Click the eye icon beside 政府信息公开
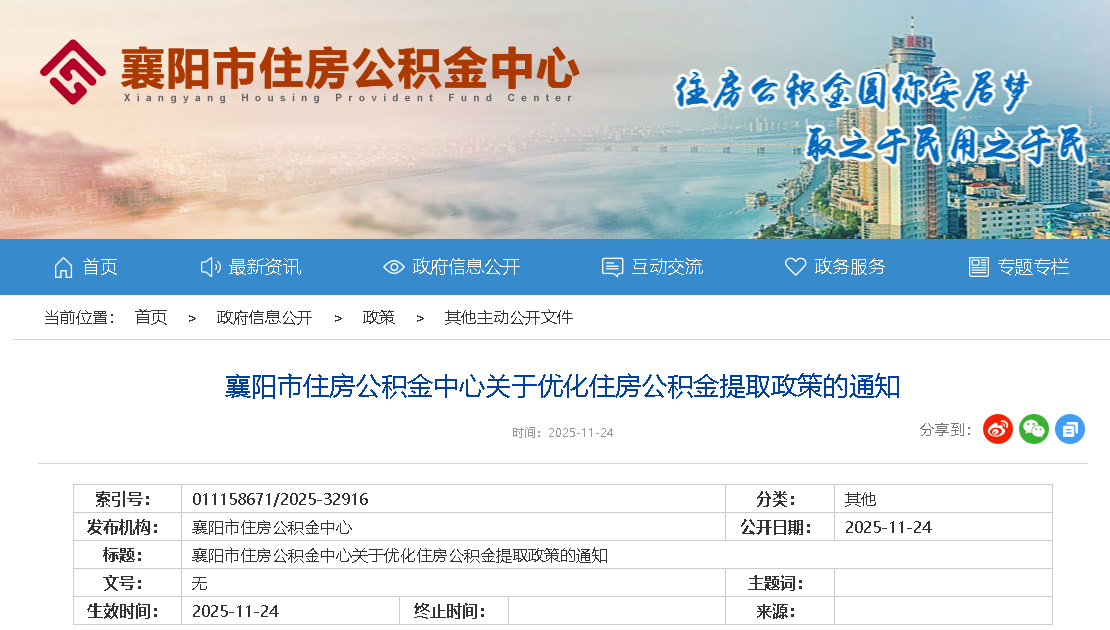 click(394, 267)
